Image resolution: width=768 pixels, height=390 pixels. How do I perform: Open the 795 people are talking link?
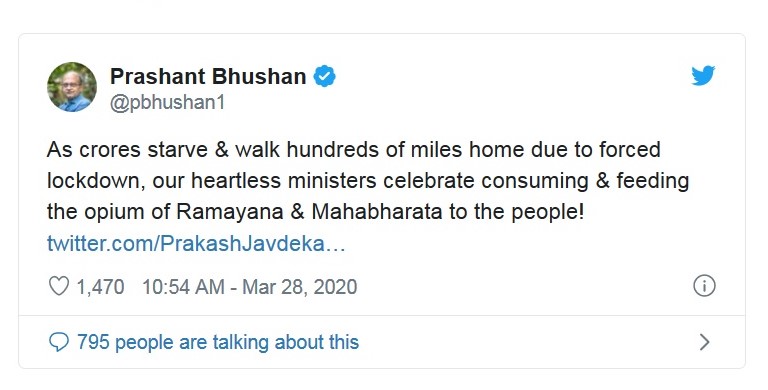point(218,342)
